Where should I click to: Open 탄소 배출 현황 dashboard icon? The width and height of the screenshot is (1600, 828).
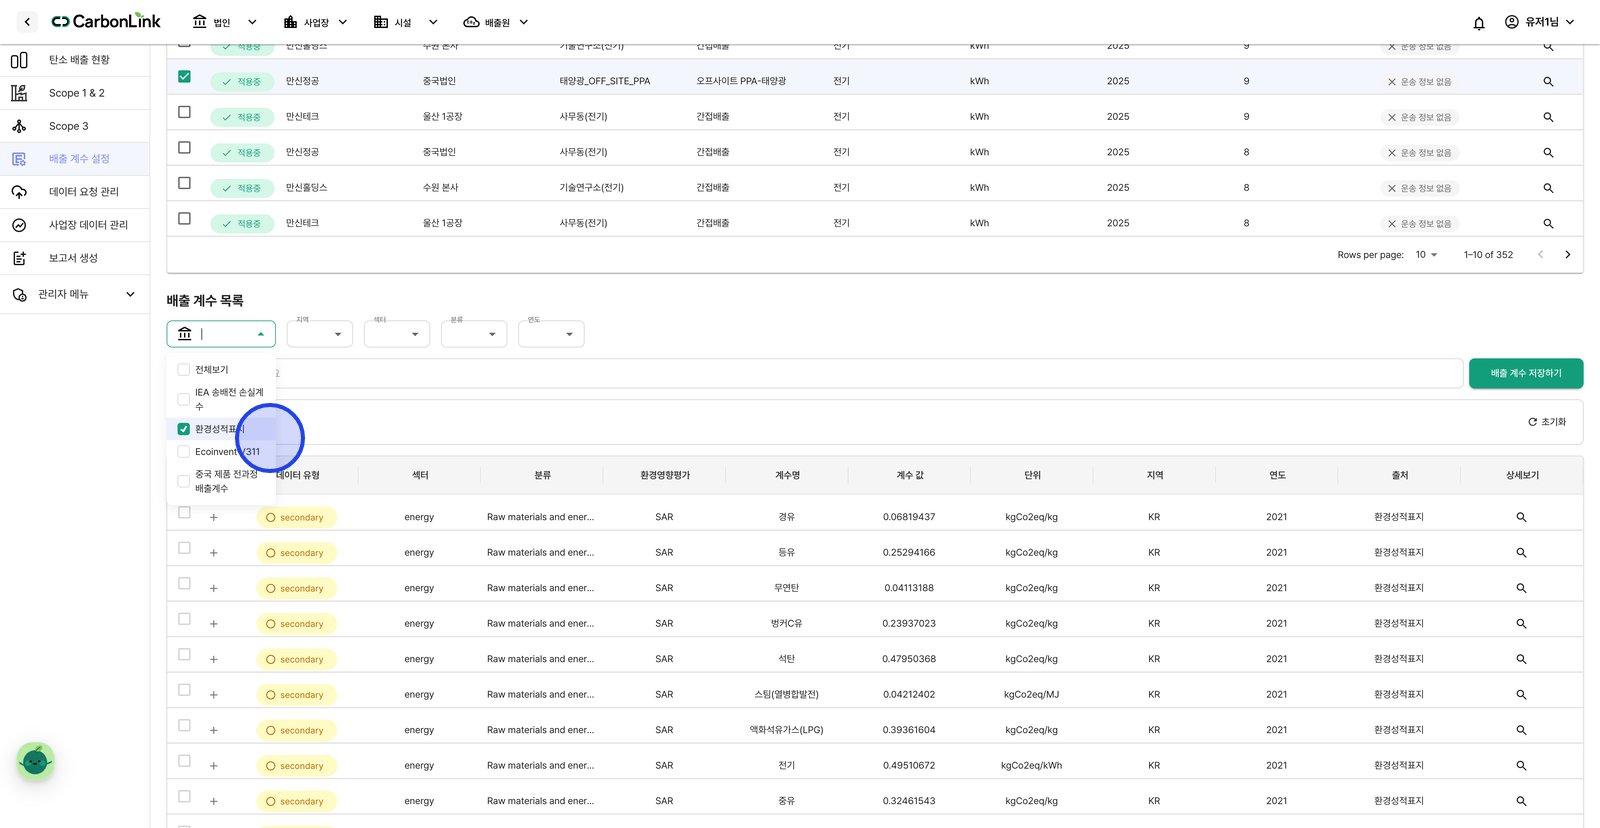[19, 60]
